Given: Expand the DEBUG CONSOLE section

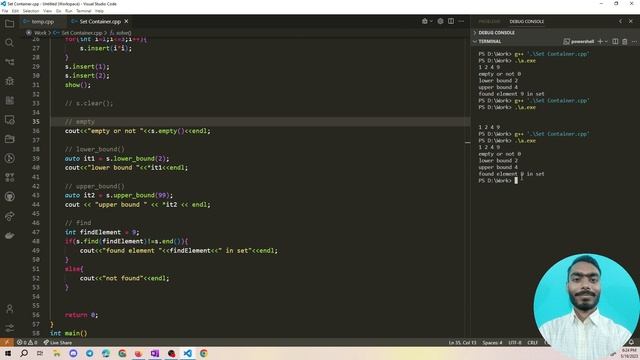Looking at the screenshot, I should click(496, 32).
